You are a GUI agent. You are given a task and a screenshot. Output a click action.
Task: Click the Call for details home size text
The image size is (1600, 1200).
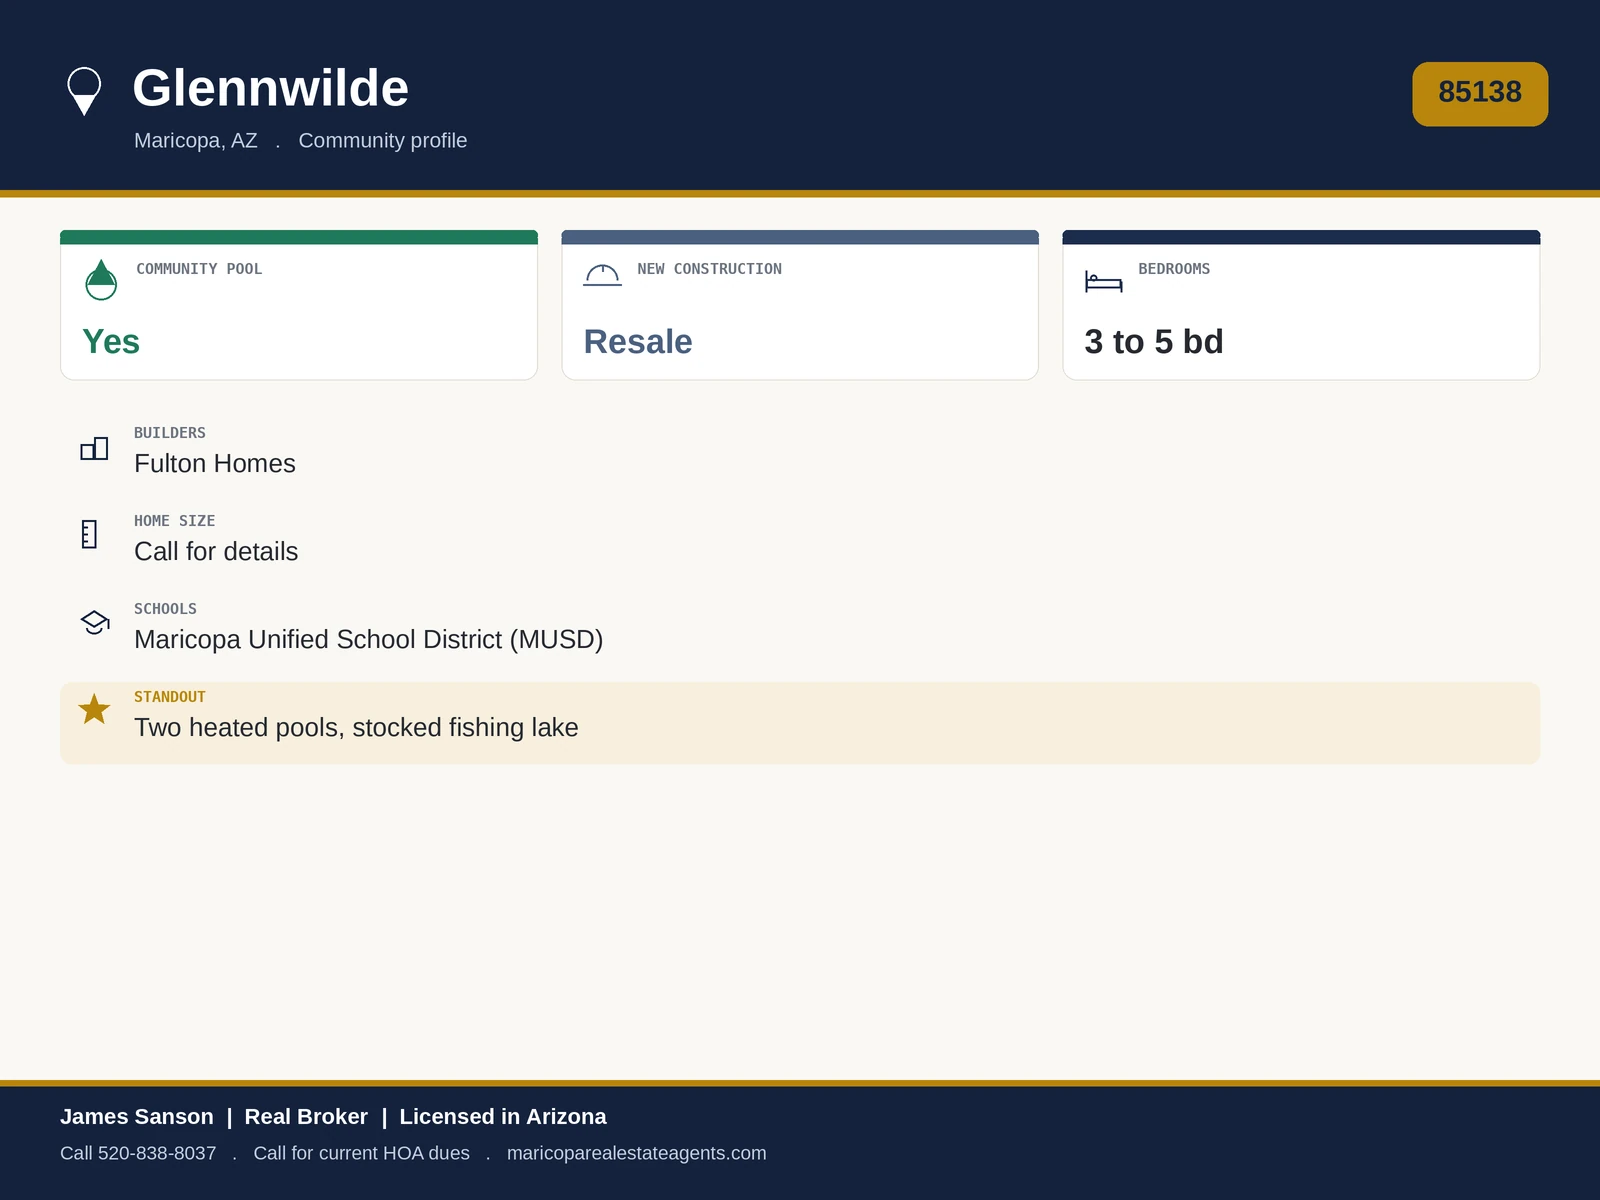216,552
